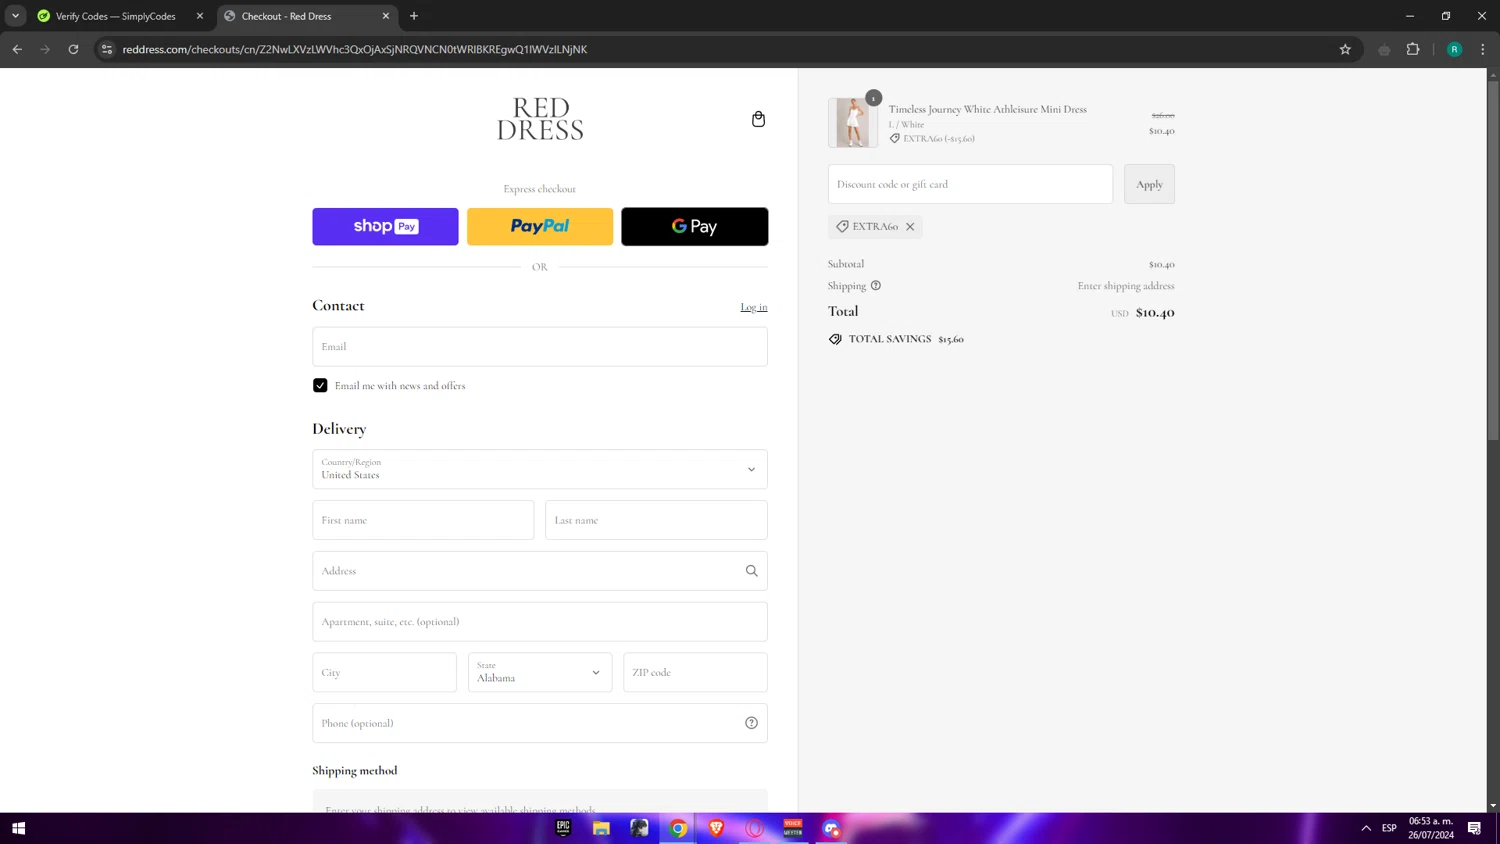Expand the Country/Region dropdown
Viewport: 1500px width, 844px height.
pos(540,469)
